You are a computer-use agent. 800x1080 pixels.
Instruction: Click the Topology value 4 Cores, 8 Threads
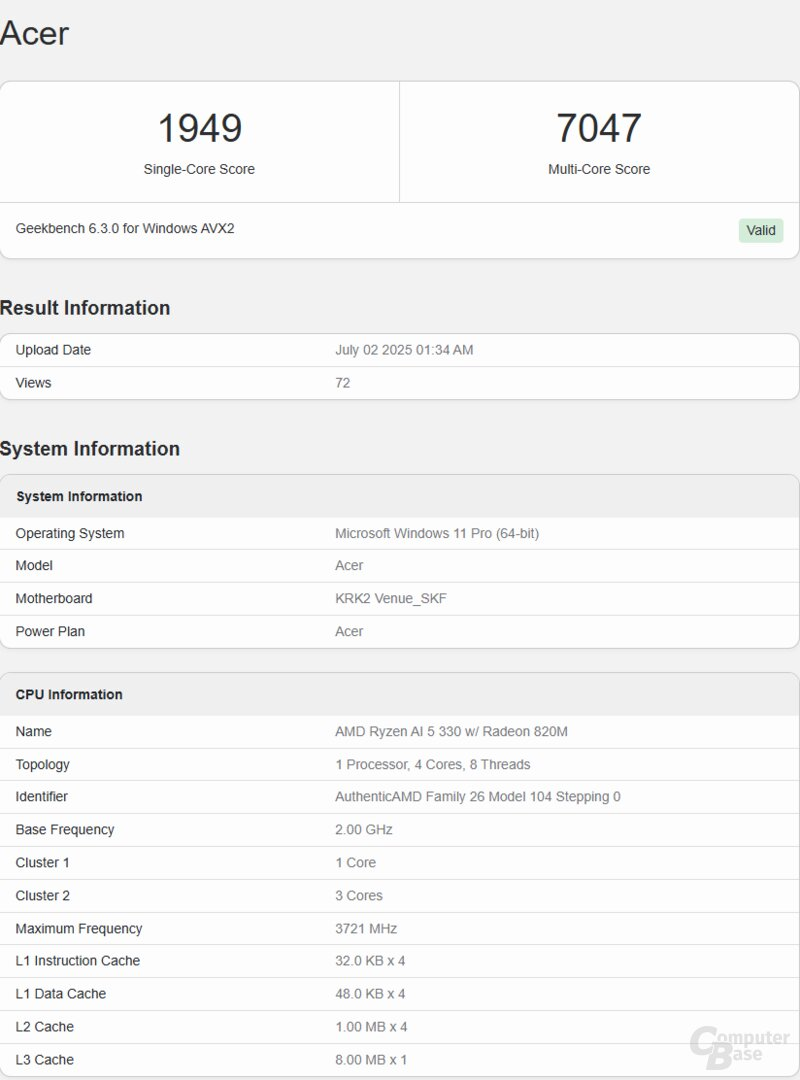pyautogui.click(x=433, y=764)
